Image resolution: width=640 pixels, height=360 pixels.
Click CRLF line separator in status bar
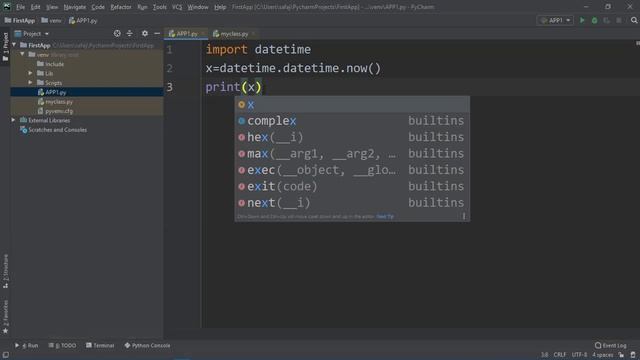(560, 355)
